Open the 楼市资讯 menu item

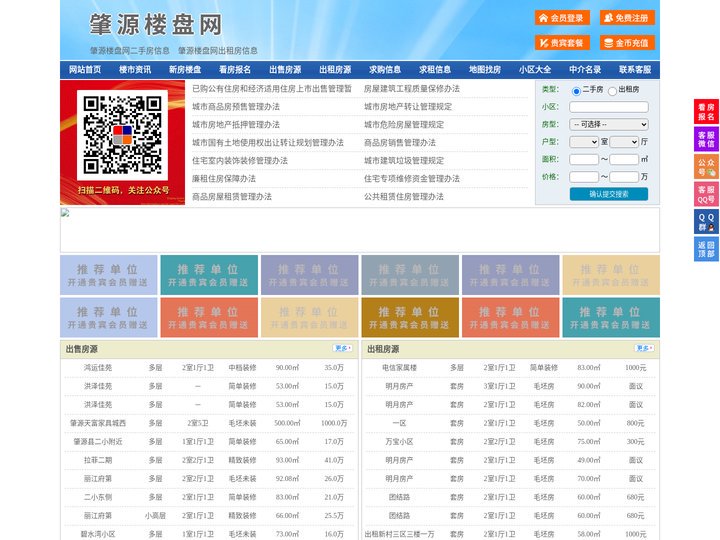pyautogui.click(x=135, y=70)
